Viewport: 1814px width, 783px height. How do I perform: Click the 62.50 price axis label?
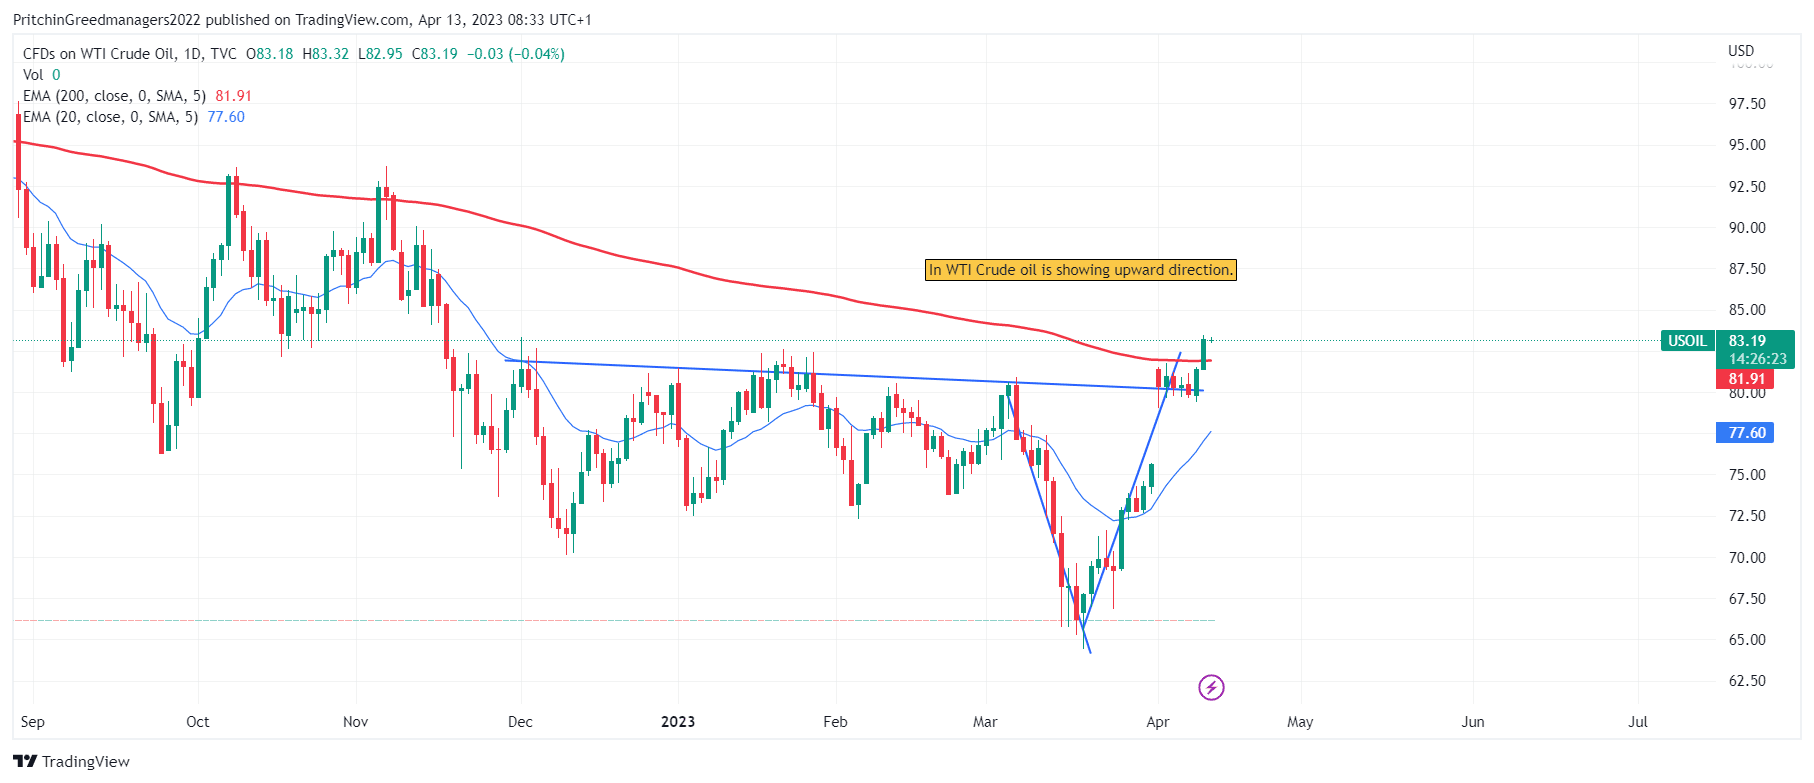point(1747,681)
